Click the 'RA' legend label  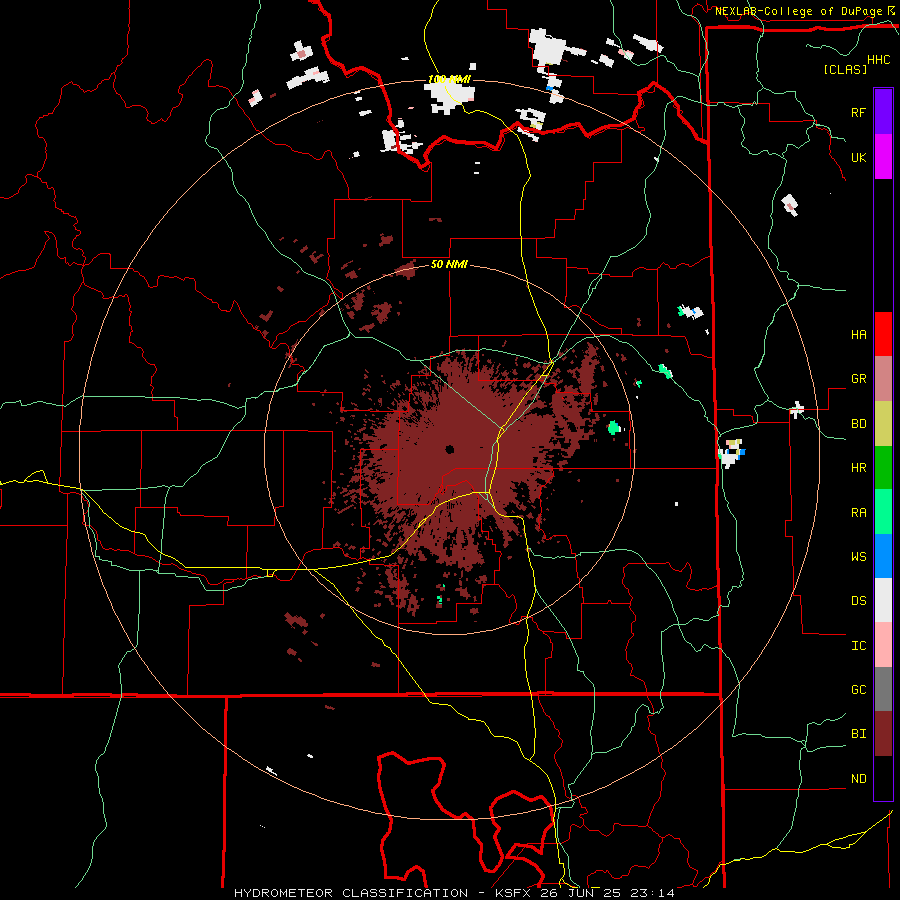pyautogui.click(x=858, y=512)
